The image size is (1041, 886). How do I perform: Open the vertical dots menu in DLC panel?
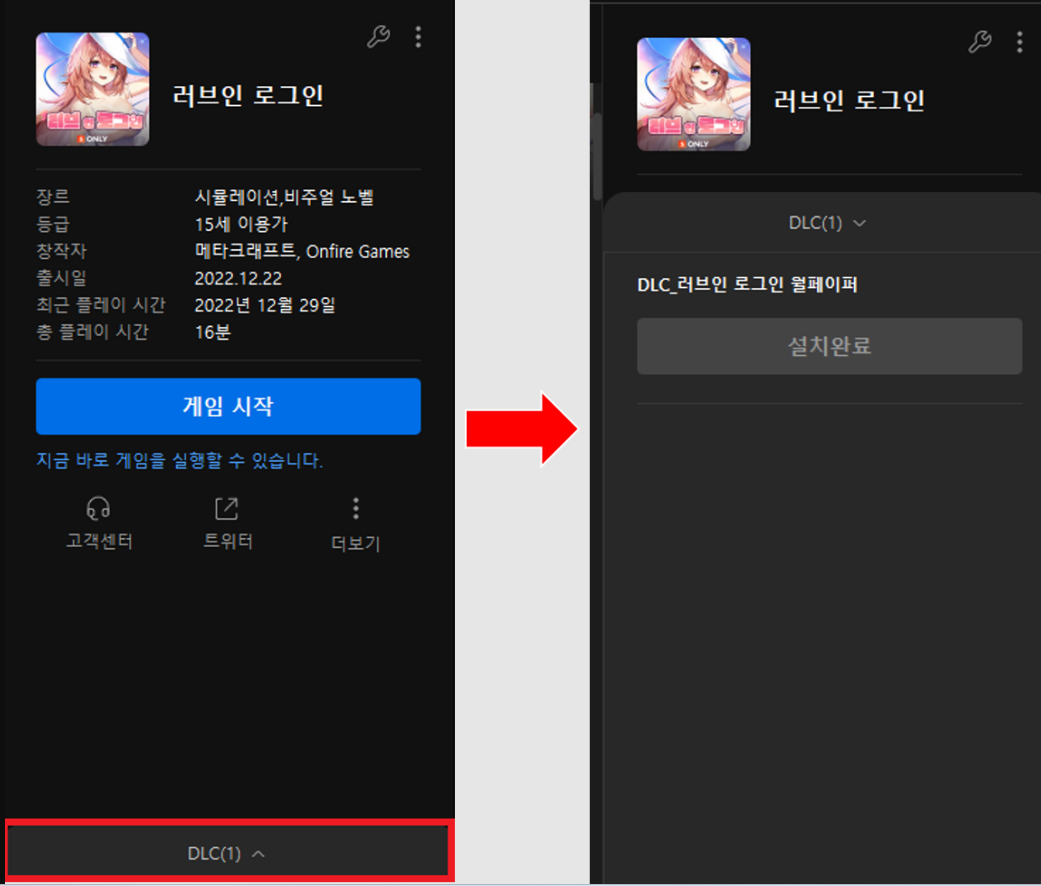tap(1019, 41)
